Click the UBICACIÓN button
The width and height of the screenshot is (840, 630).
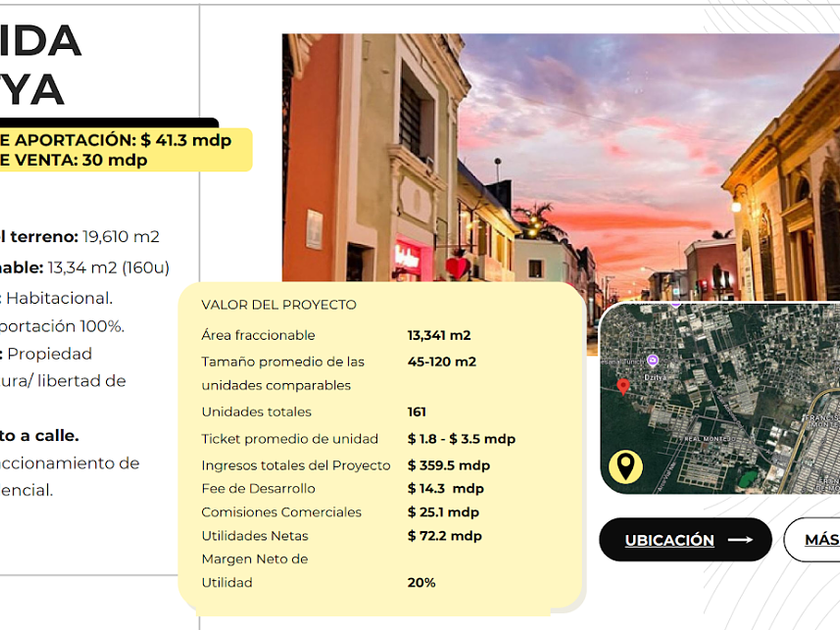[685, 539]
